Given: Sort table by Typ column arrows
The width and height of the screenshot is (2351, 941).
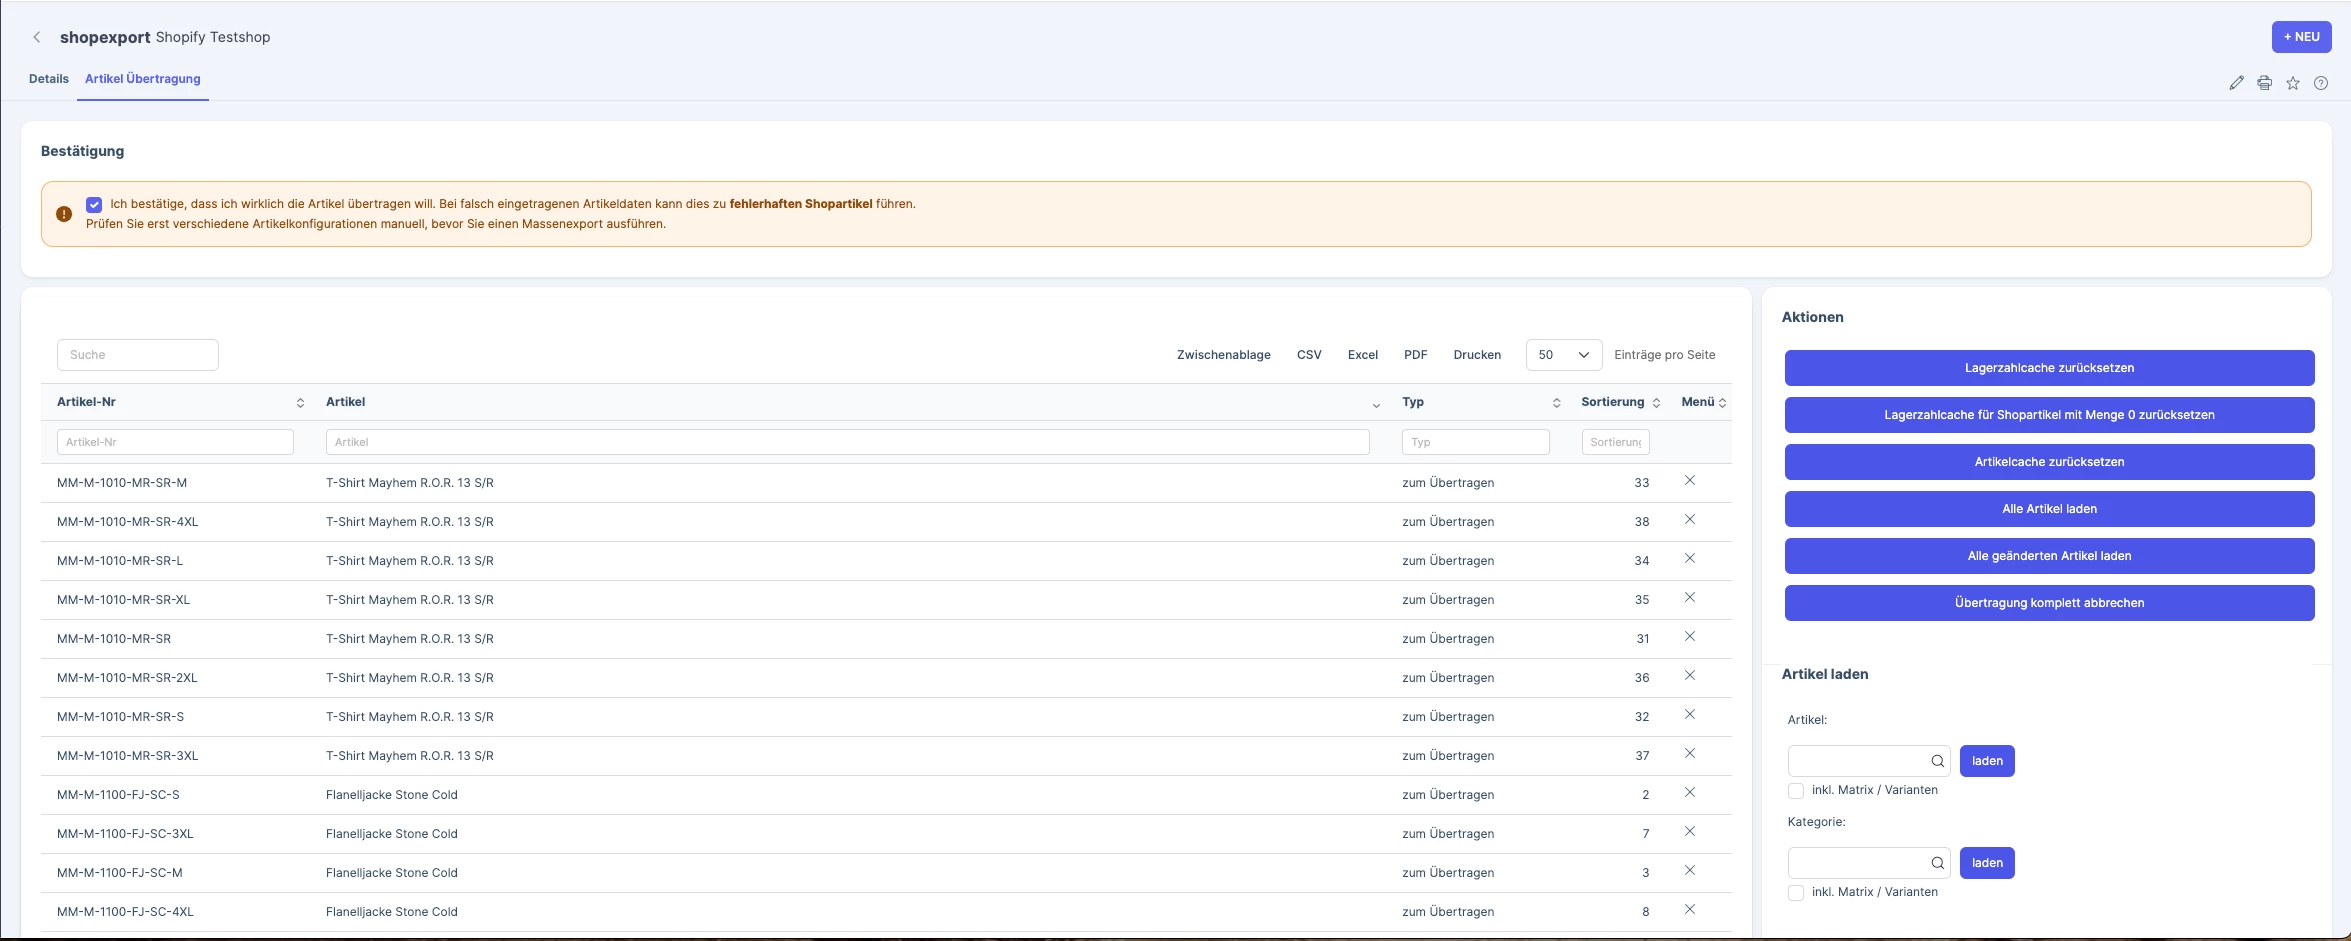Looking at the screenshot, I should coord(1556,403).
